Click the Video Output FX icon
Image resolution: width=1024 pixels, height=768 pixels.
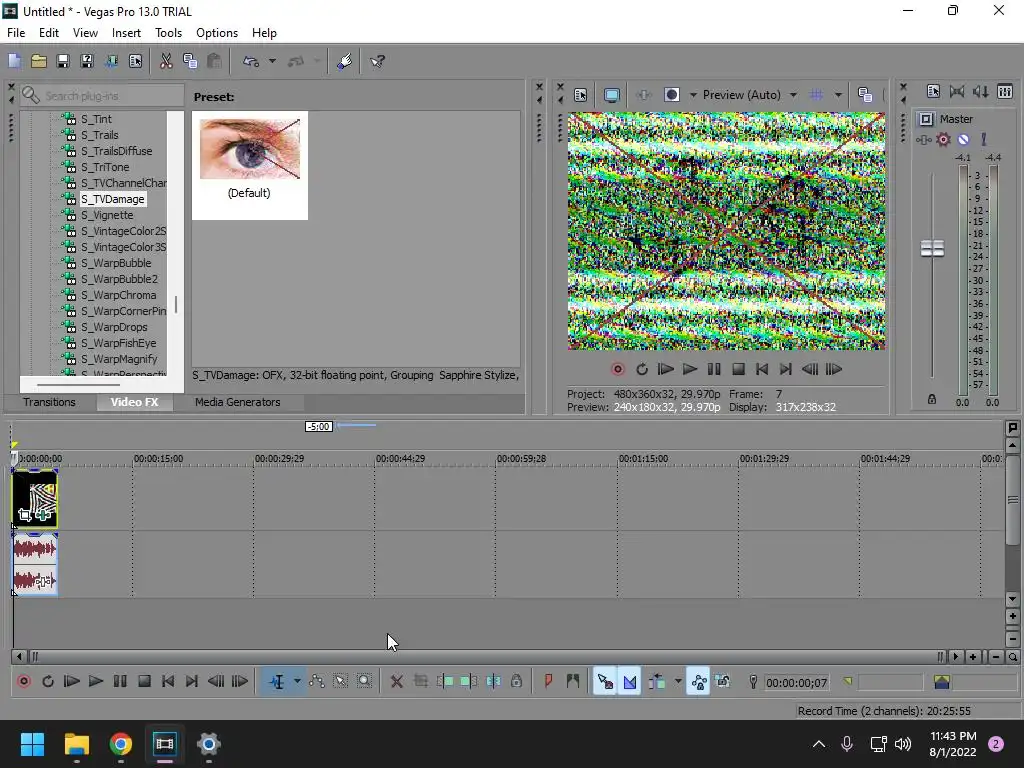[643, 95]
